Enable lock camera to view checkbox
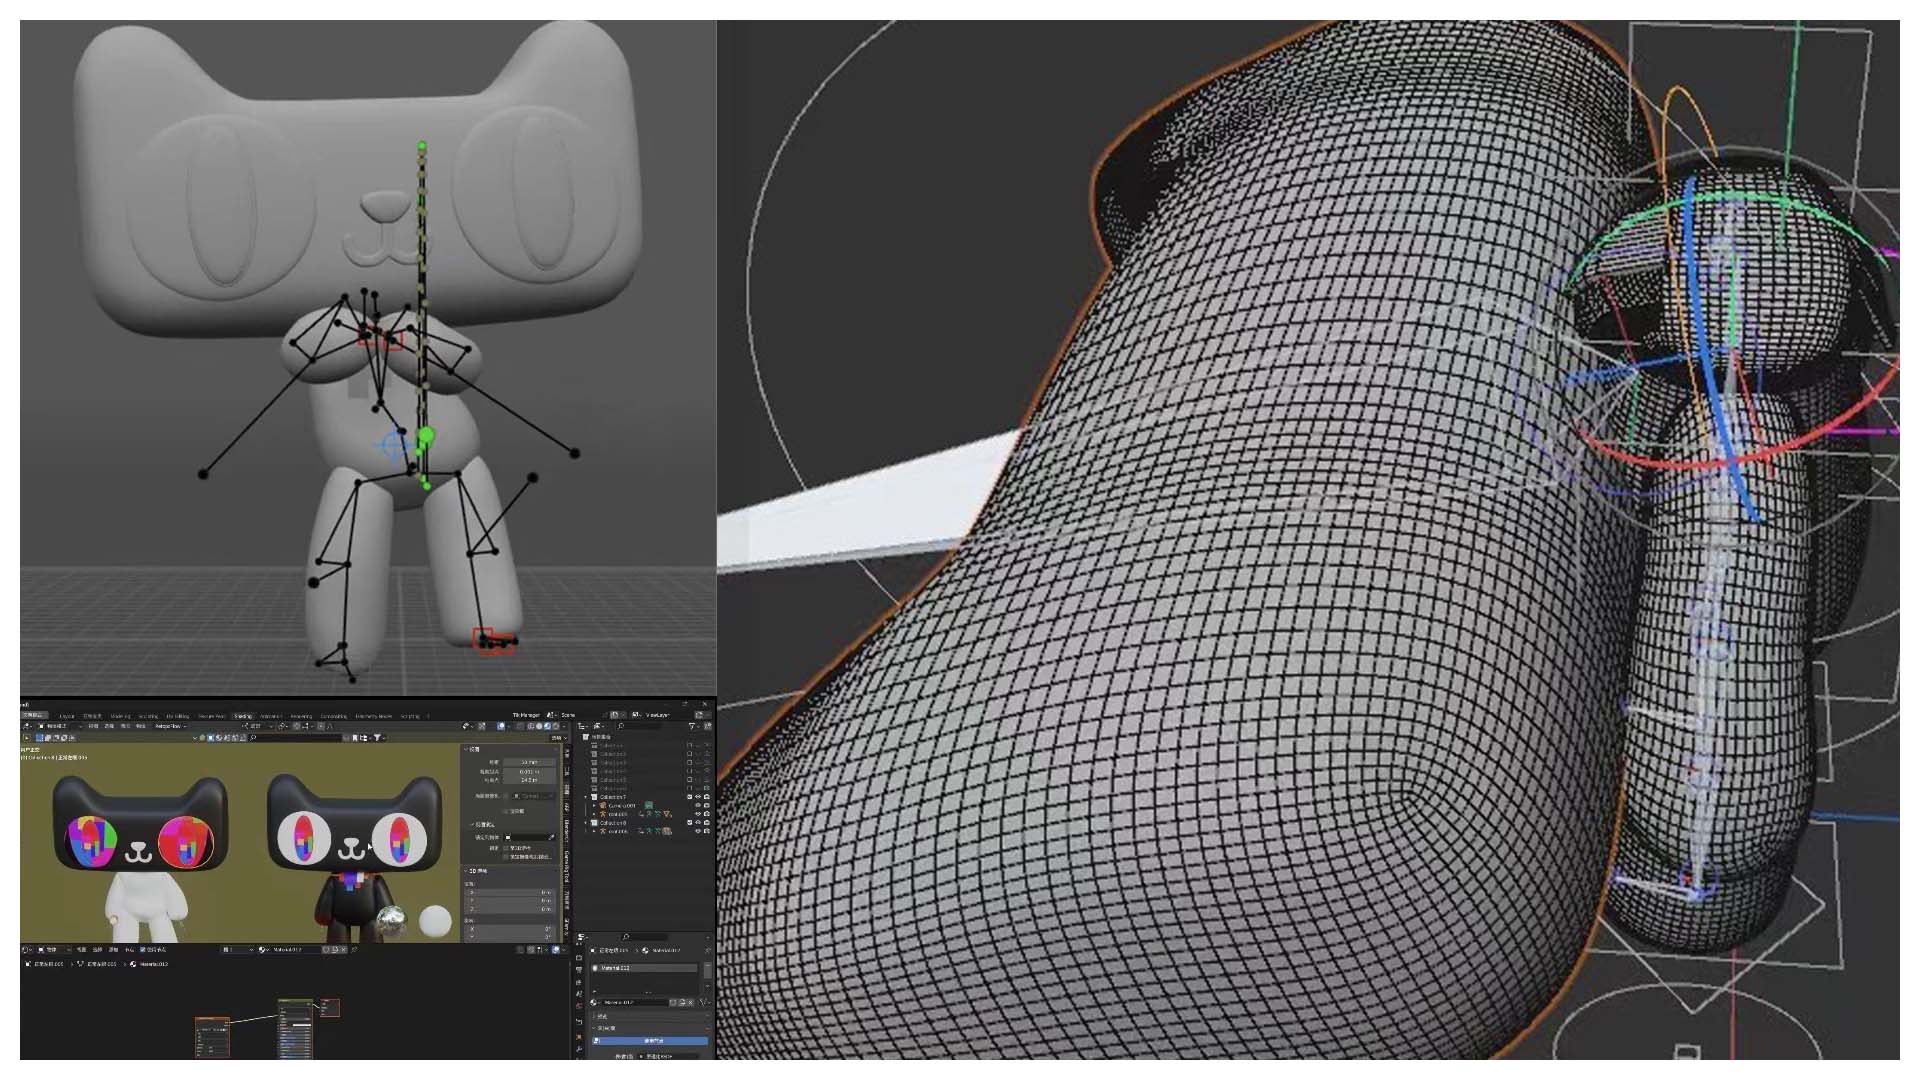This screenshot has height=1080, width=1920. [505, 857]
